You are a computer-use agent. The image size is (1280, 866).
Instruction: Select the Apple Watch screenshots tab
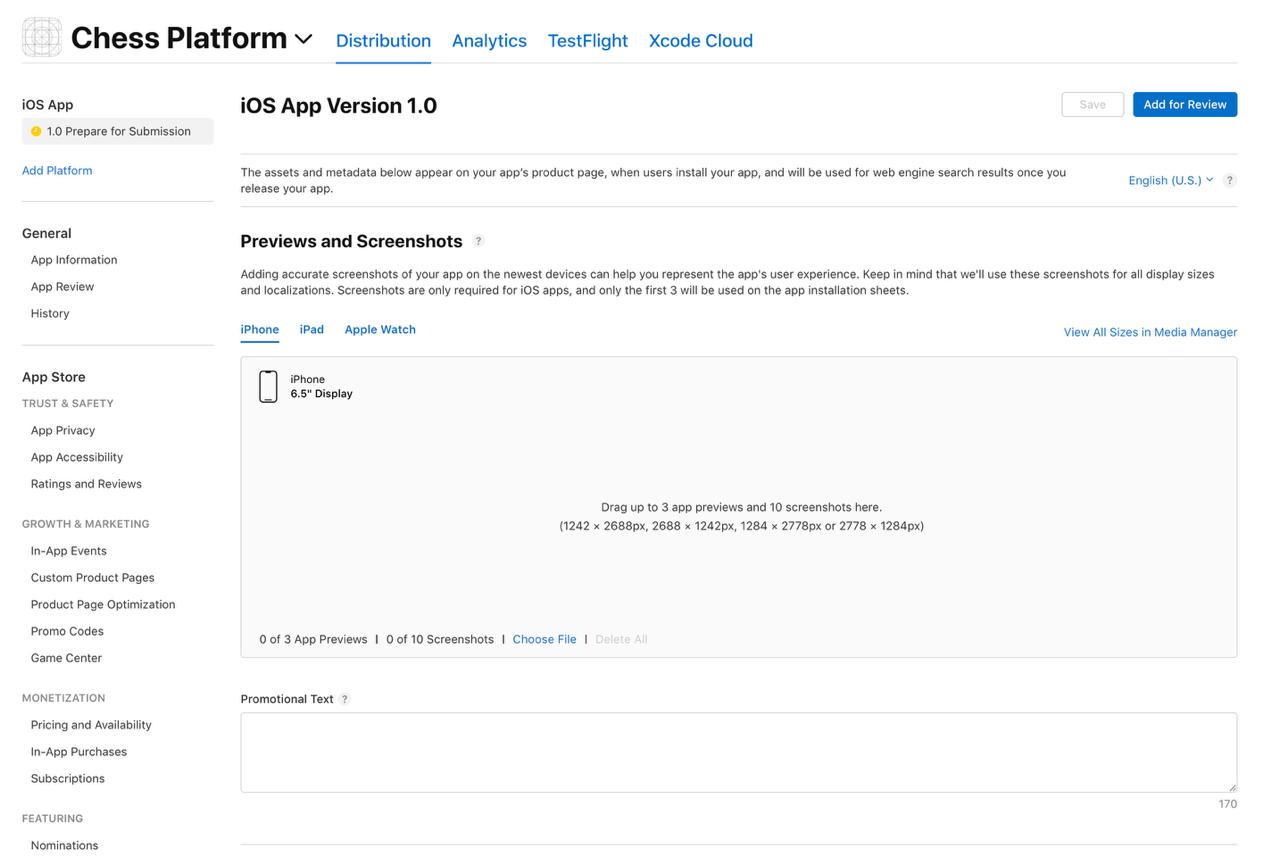pyautogui.click(x=380, y=329)
